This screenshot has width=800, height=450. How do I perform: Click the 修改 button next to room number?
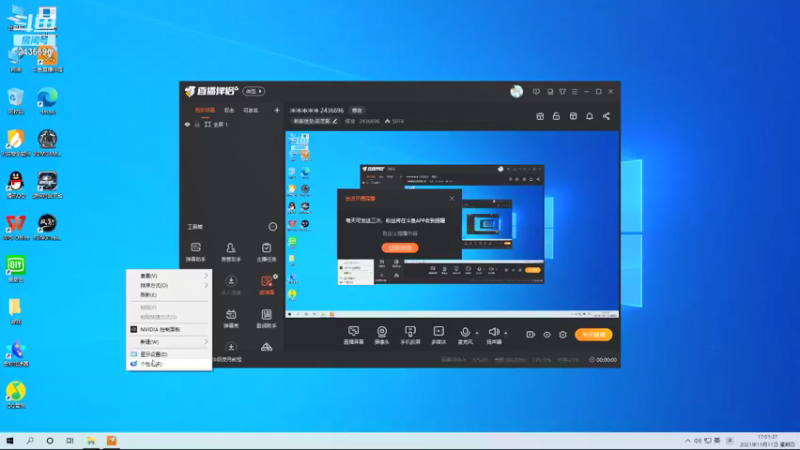pos(357,110)
